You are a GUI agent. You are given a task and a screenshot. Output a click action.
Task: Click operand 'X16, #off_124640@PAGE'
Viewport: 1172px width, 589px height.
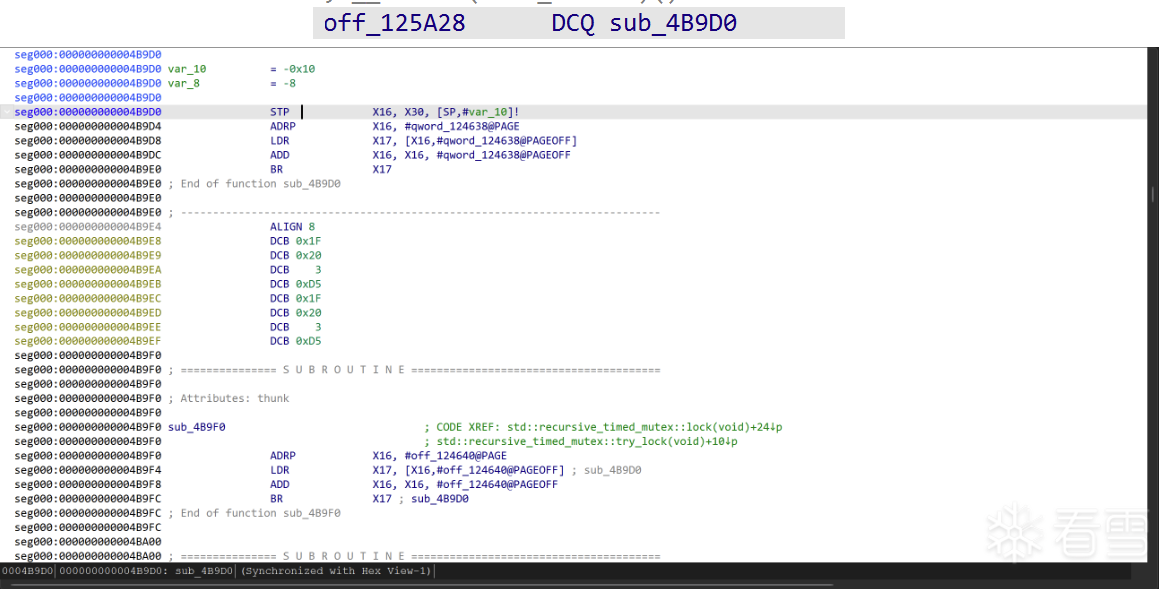tap(440, 455)
